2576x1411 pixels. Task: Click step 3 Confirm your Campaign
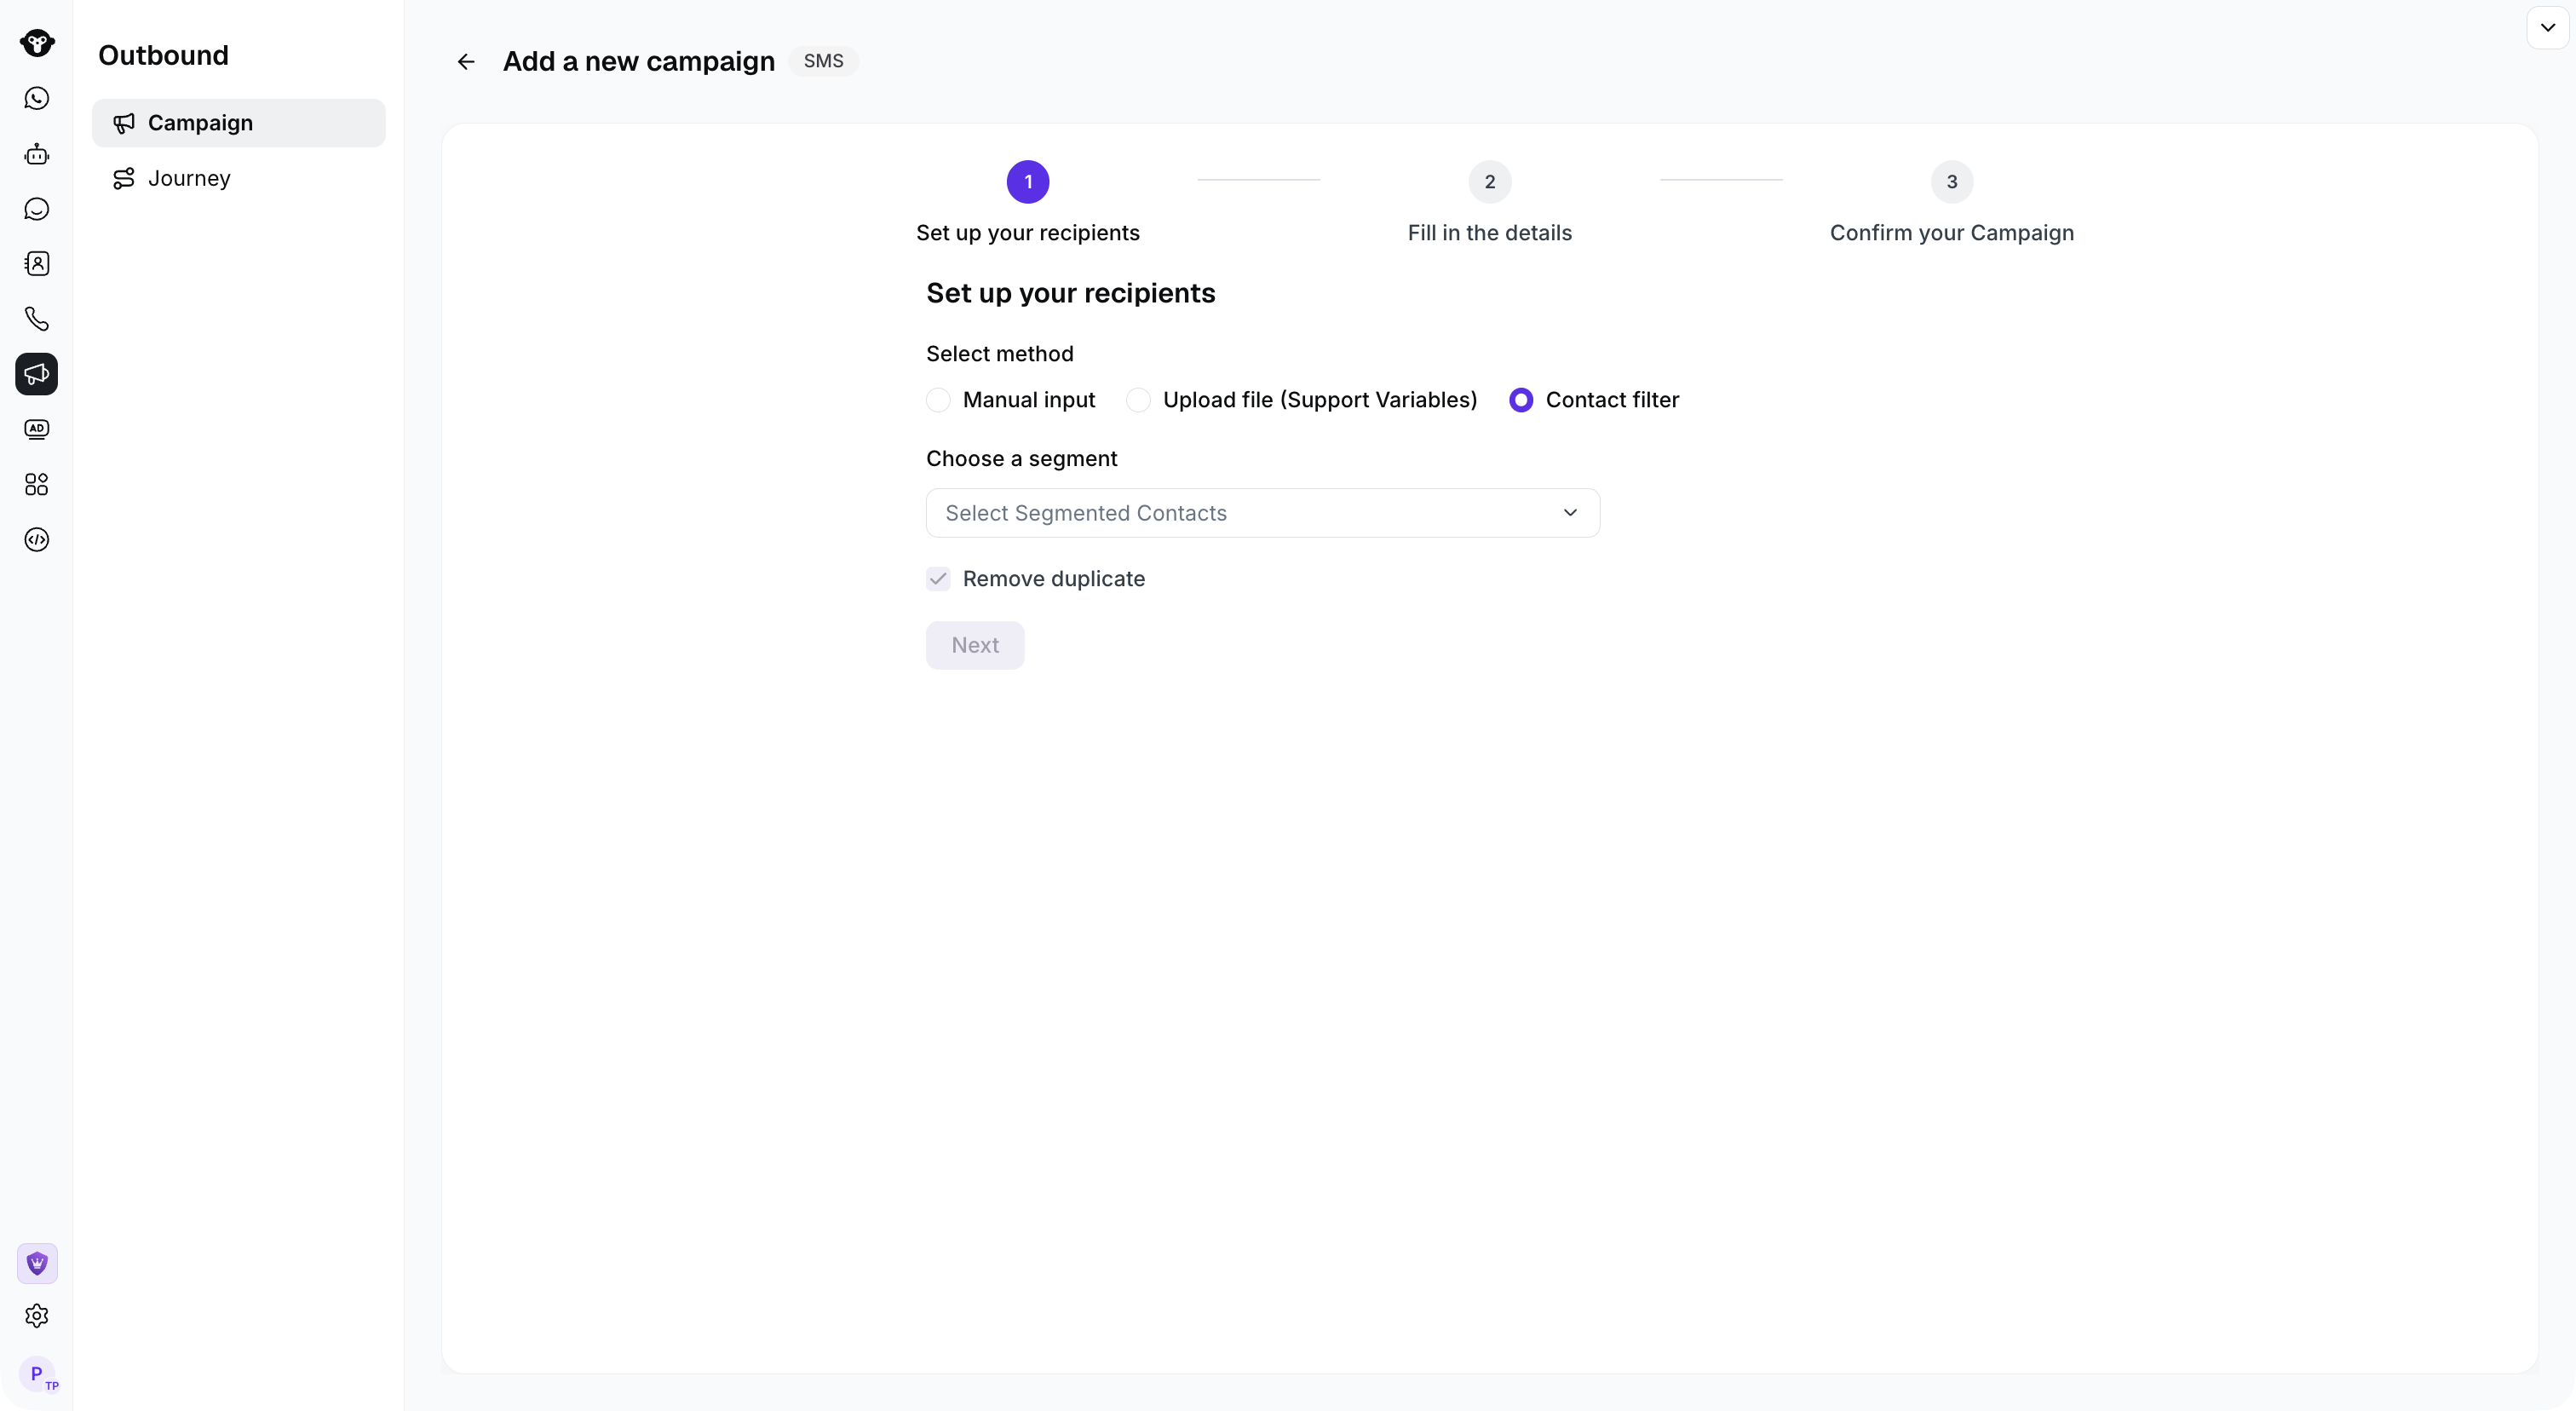click(x=1952, y=203)
